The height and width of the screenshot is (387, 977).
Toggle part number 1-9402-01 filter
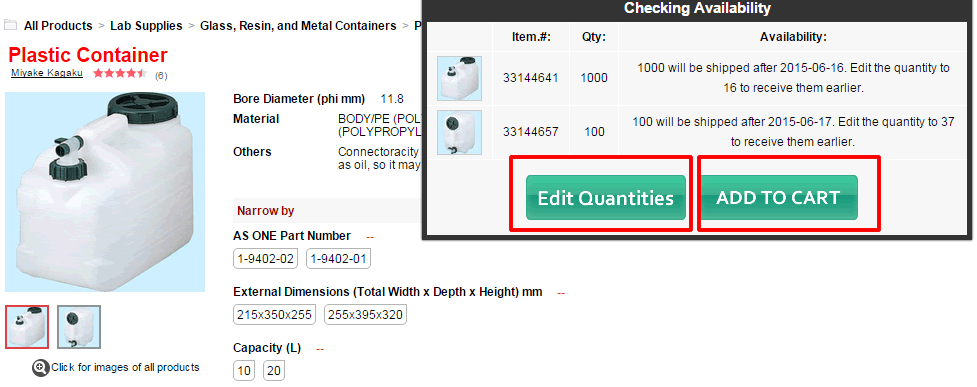[x=338, y=259]
